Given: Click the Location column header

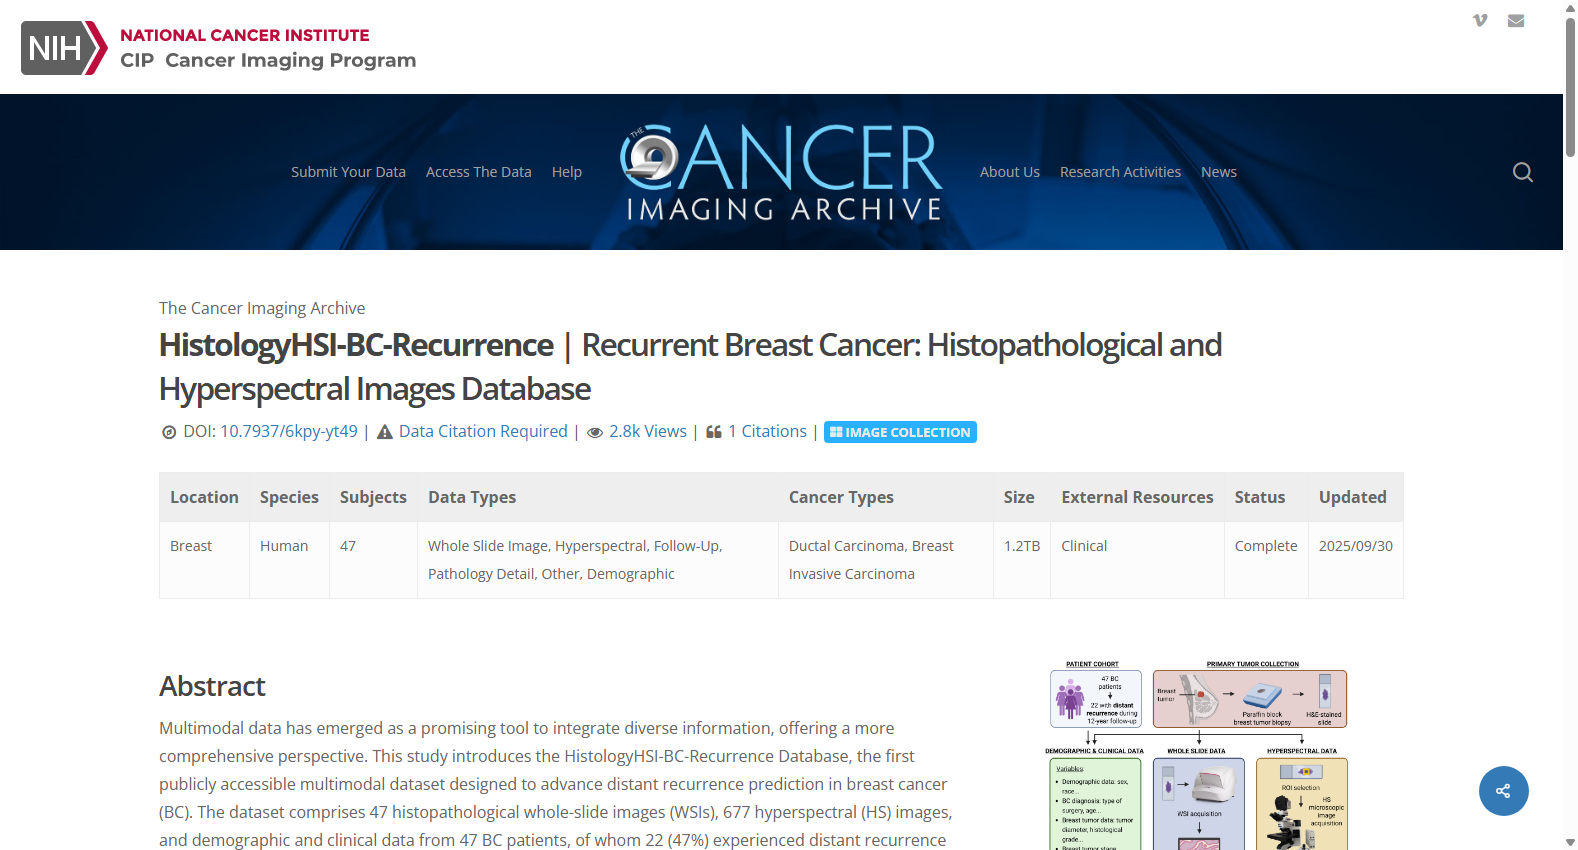Looking at the screenshot, I should coord(204,497).
